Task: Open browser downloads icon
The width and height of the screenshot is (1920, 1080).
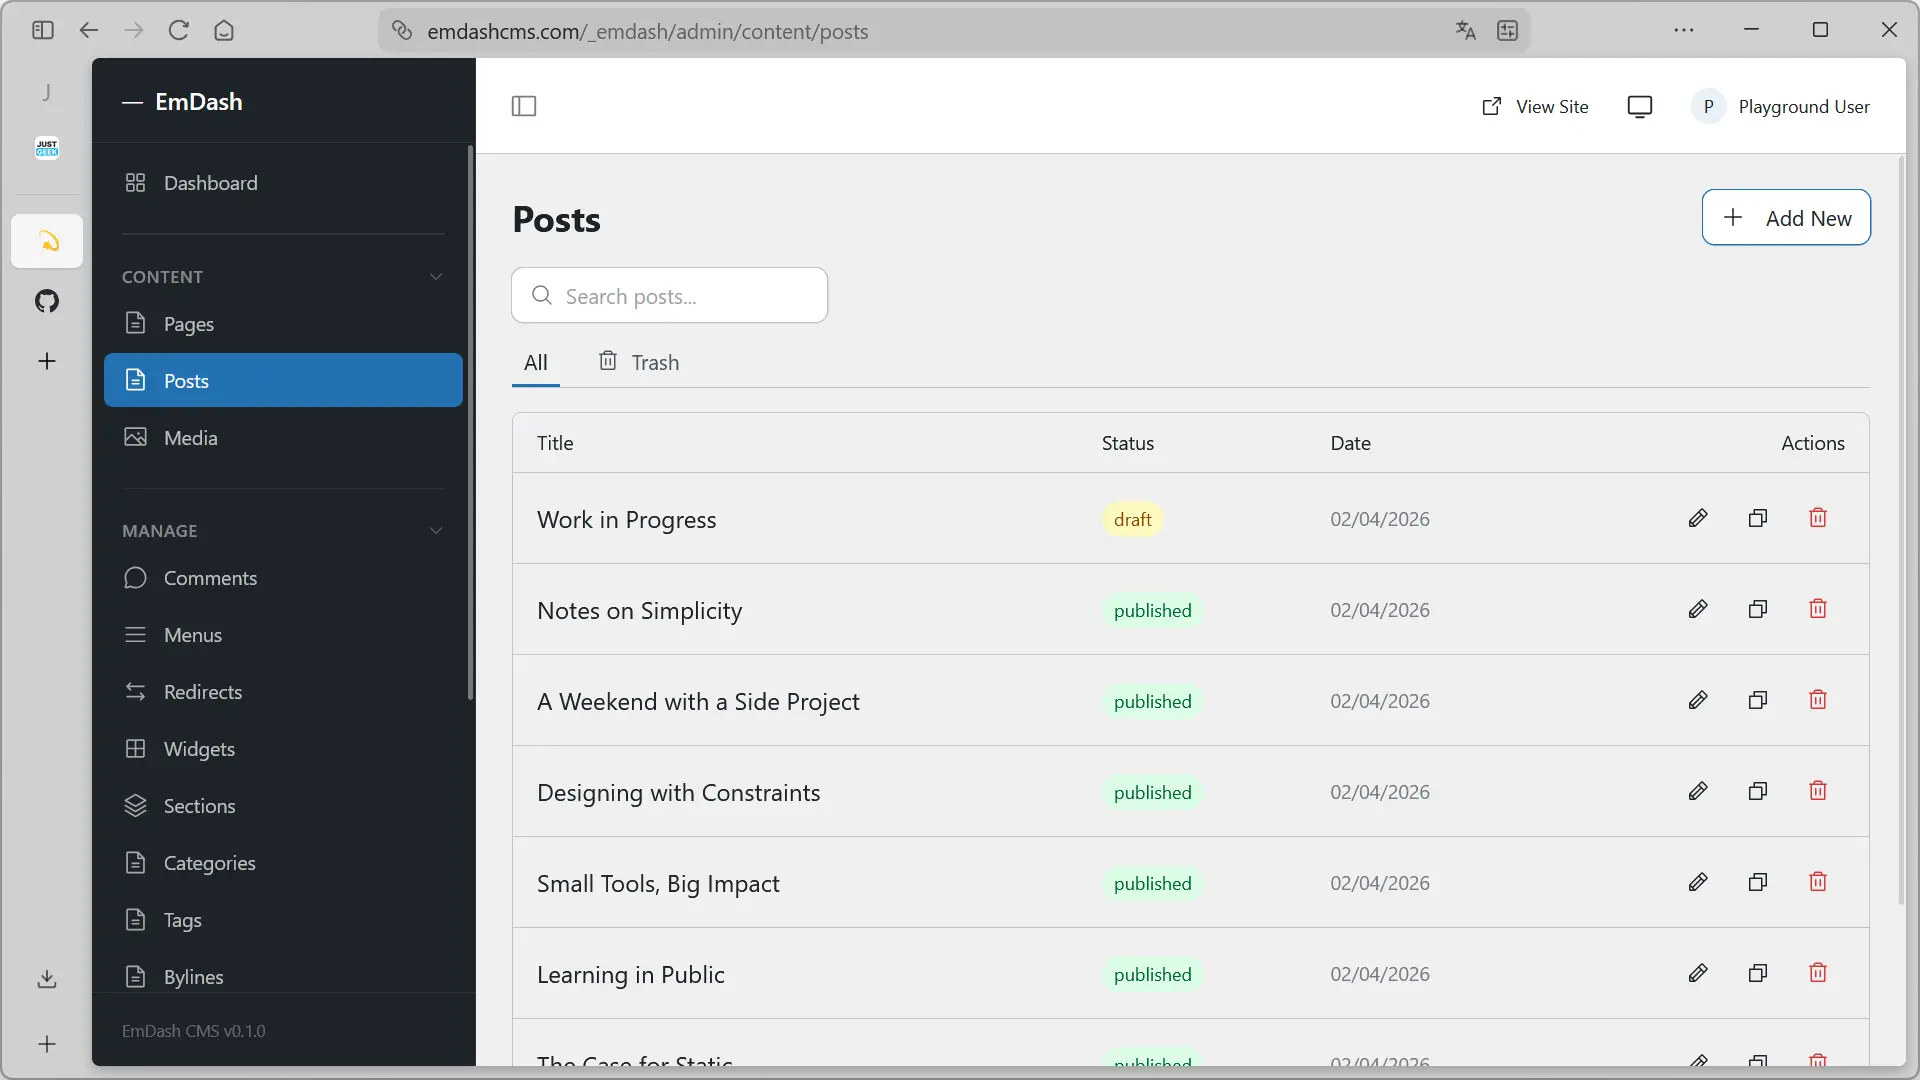Action: point(47,979)
